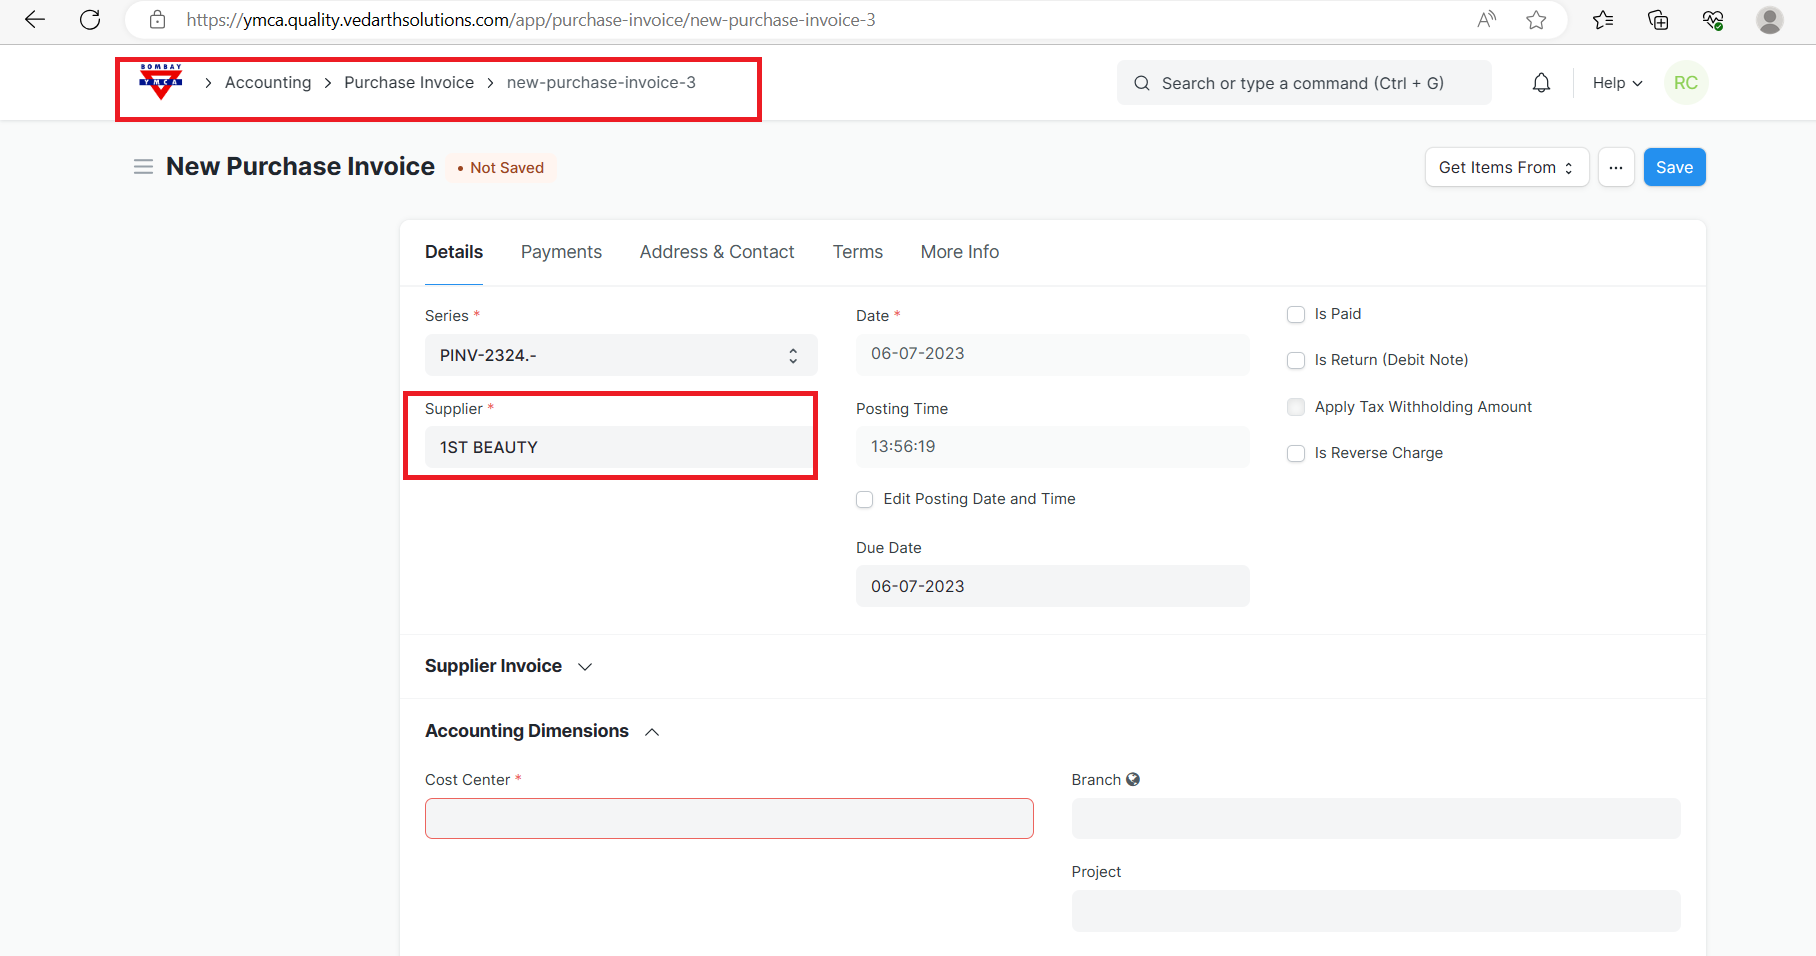The height and width of the screenshot is (956, 1816).
Task: Enable the Is Paid checkbox
Action: coord(1296,315)
